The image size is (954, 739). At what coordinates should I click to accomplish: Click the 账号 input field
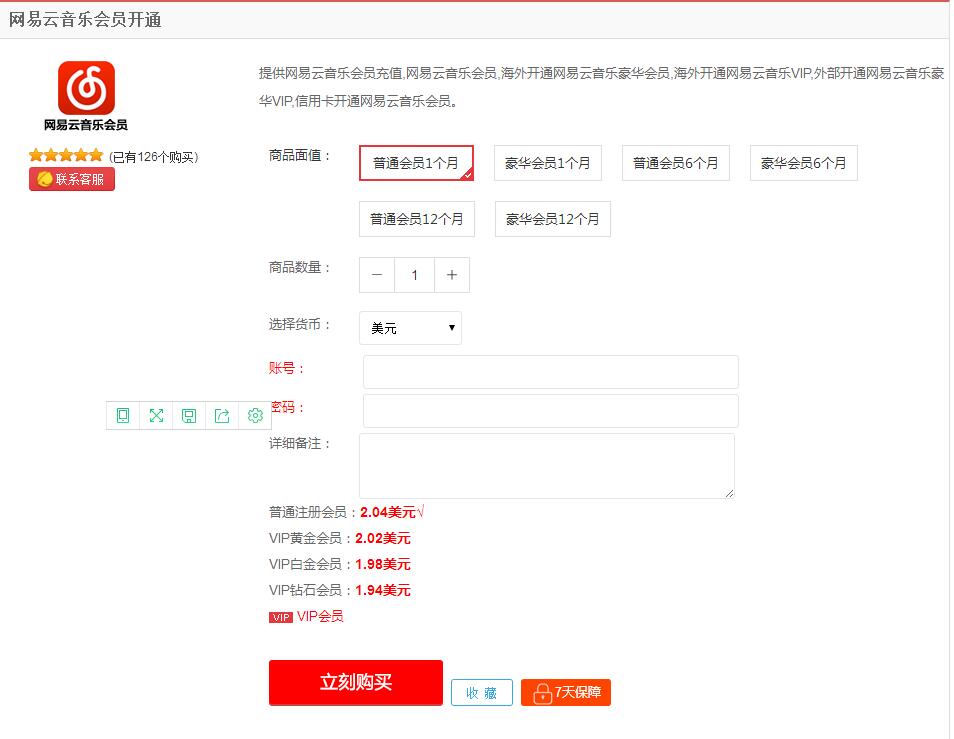pos(551,372)
